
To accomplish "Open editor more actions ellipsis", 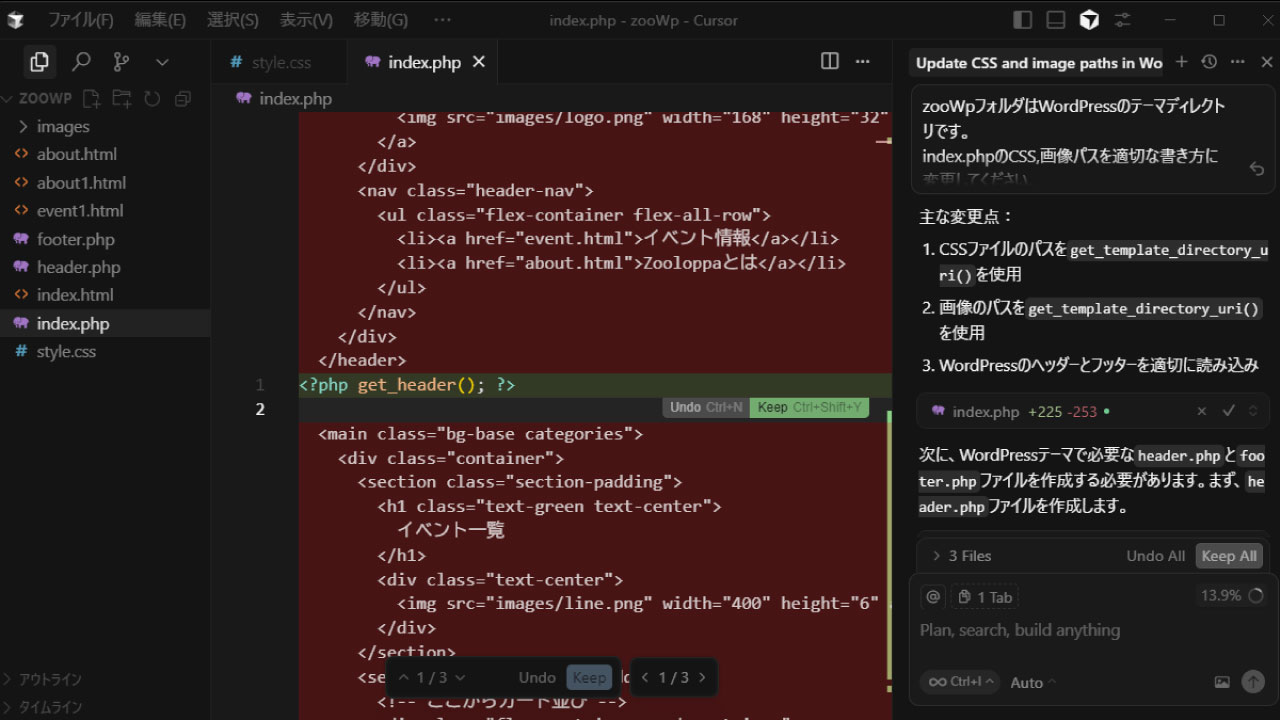I will click(863, 61).
